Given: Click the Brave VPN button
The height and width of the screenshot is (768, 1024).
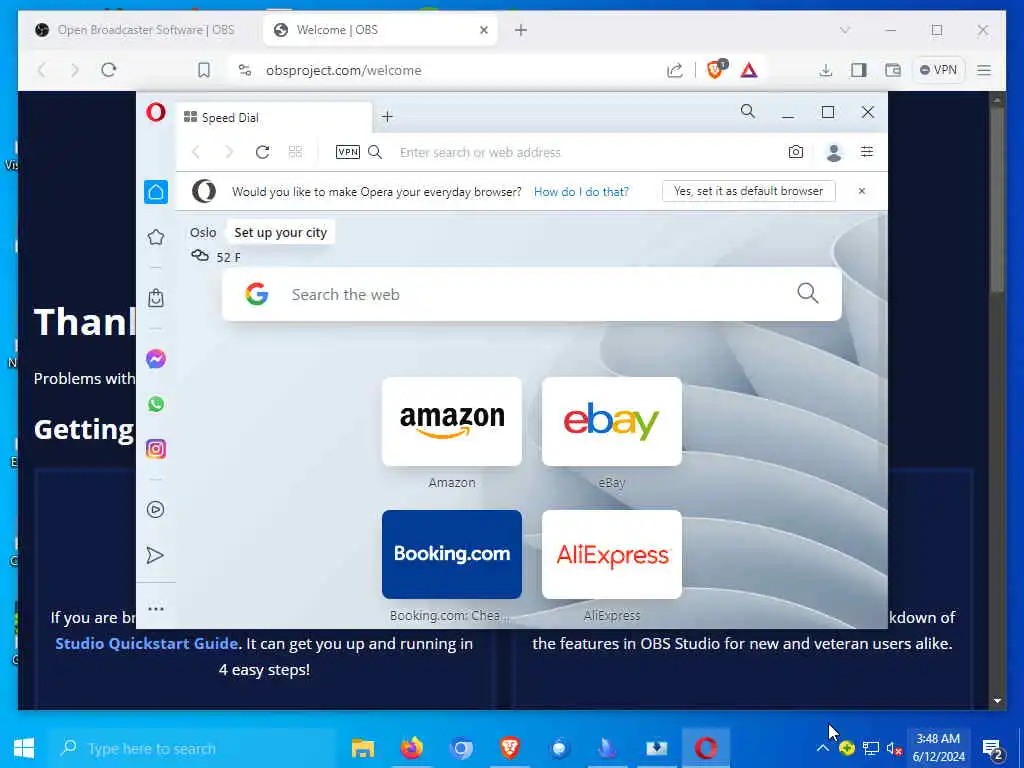Looking at the screenshot, I should point(938,70).
